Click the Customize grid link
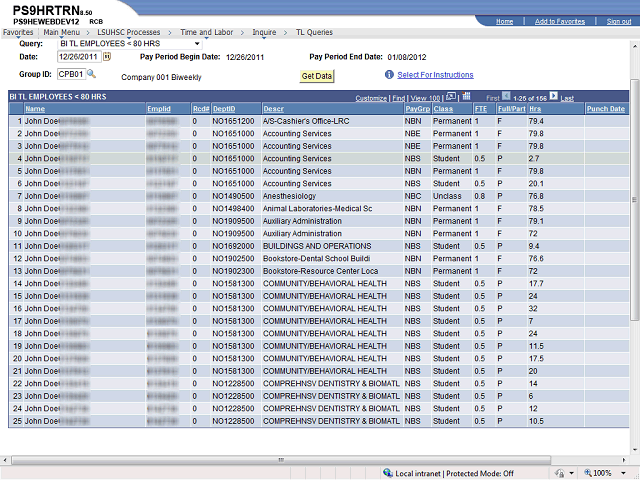The height and width of the screenshot is (480, 640). 370,98
